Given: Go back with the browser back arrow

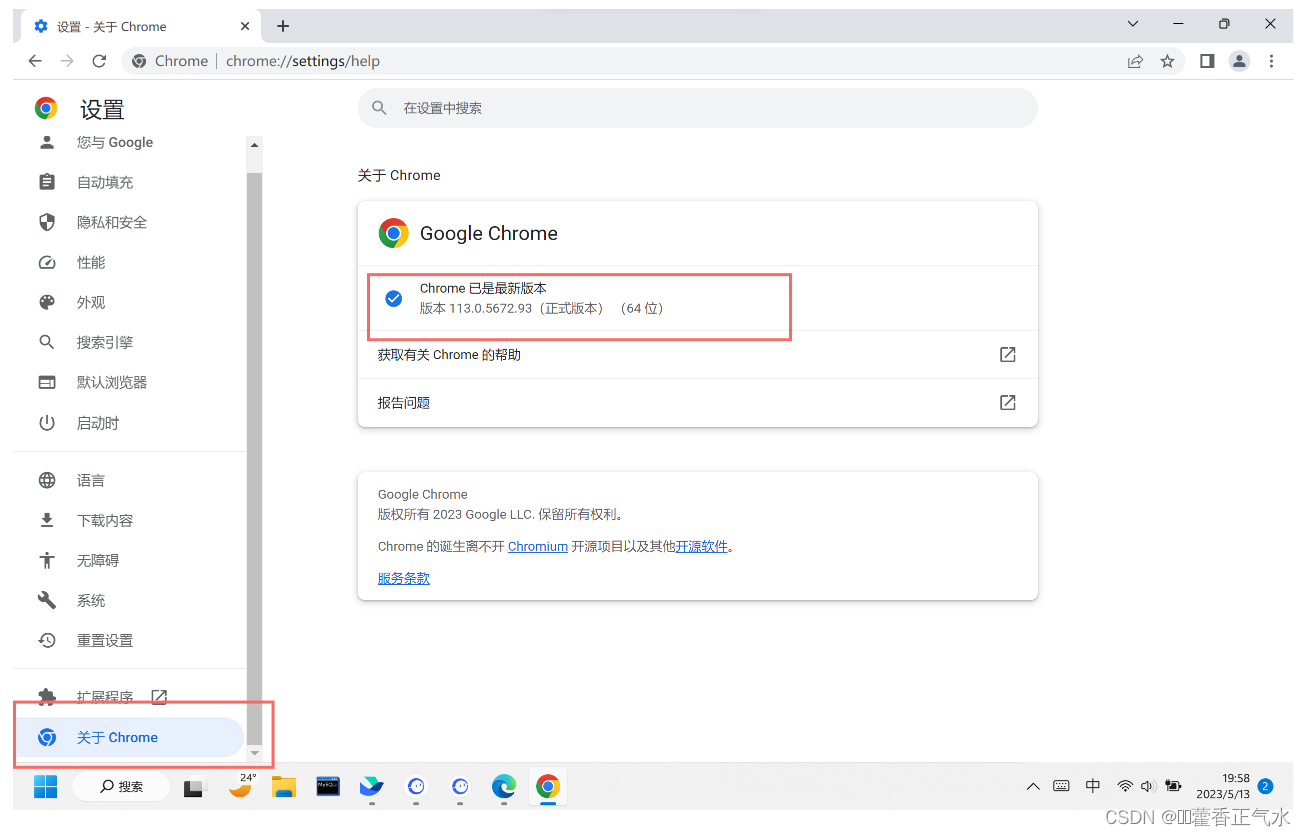Looking at the screenshot, I should tap(35, 61).
